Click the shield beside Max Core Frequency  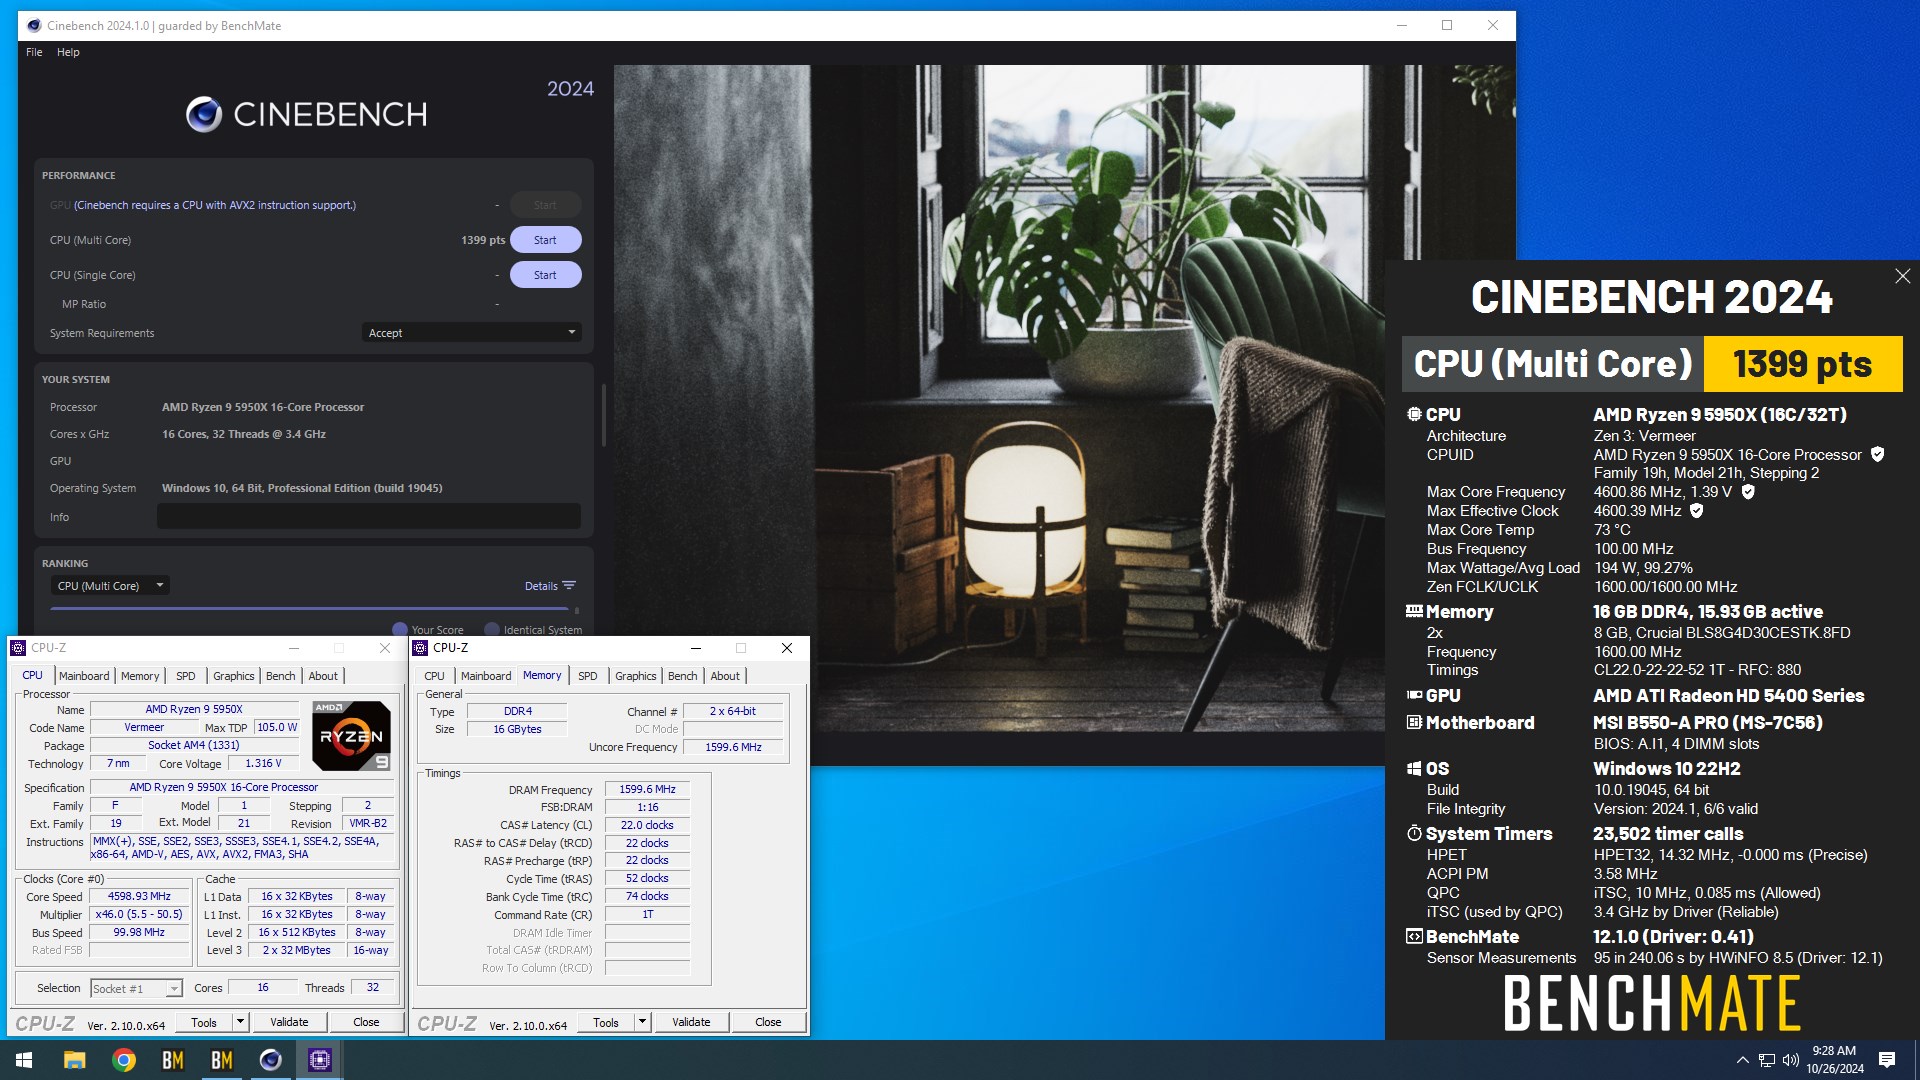coord(1748,491)
